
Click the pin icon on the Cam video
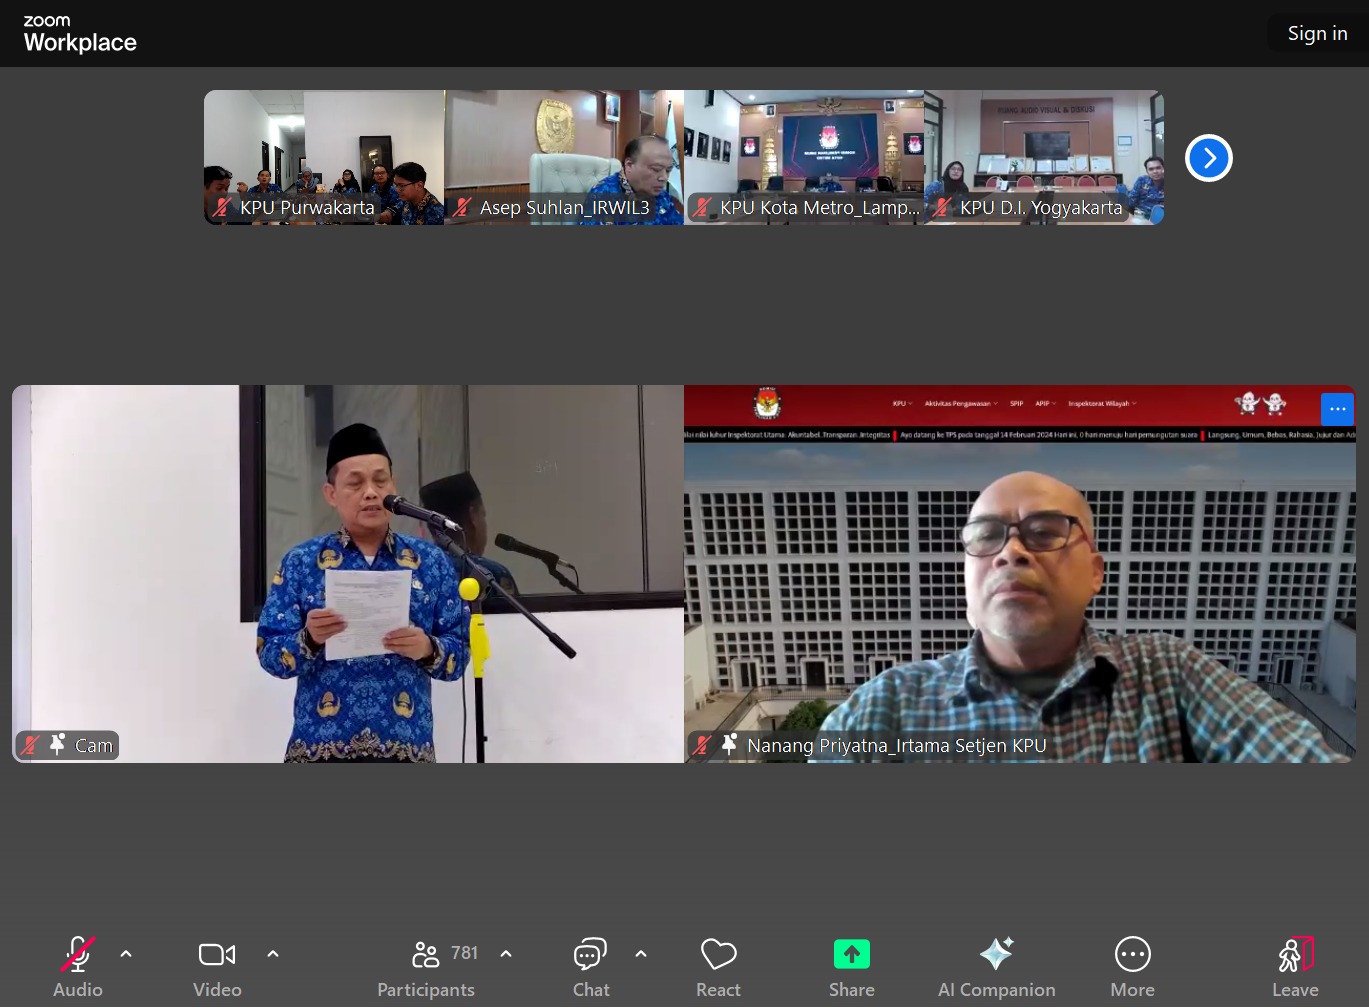point(57,744)
